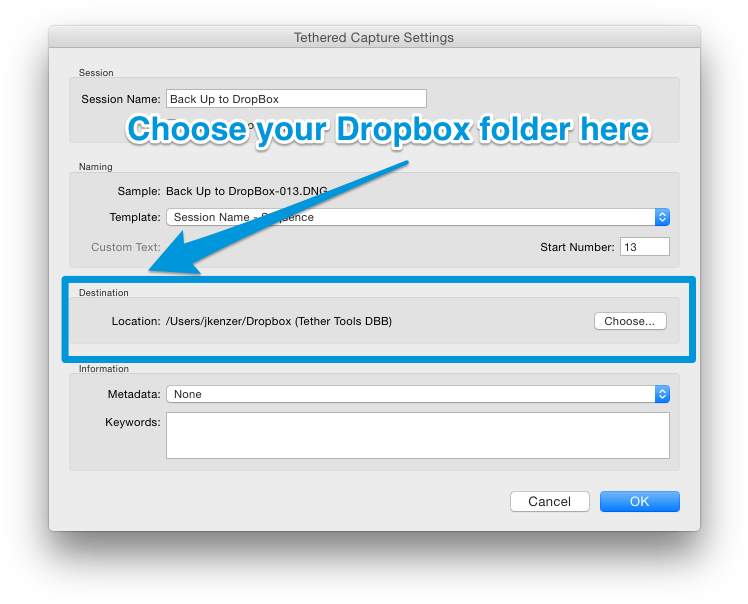Click the 'Template:' label
Viewport: 748px width, 604px height.
pos(134,217)
